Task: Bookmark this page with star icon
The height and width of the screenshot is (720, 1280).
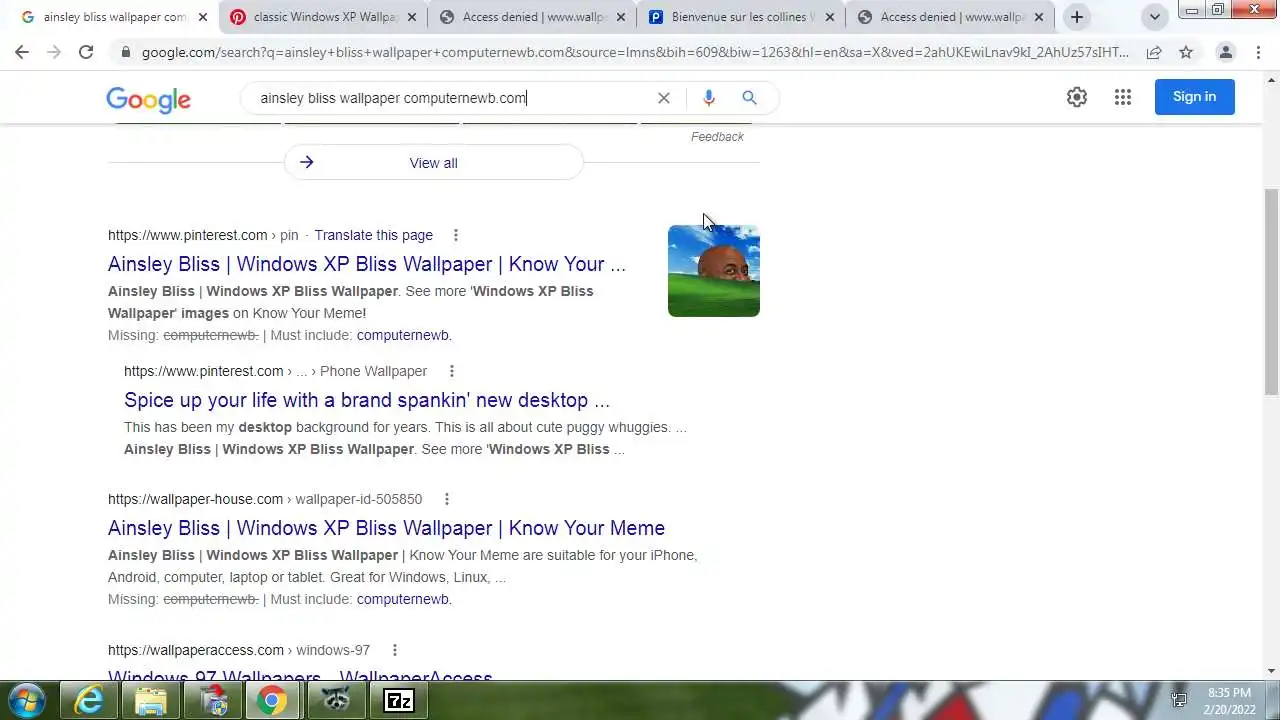Action: point(1186,52)
